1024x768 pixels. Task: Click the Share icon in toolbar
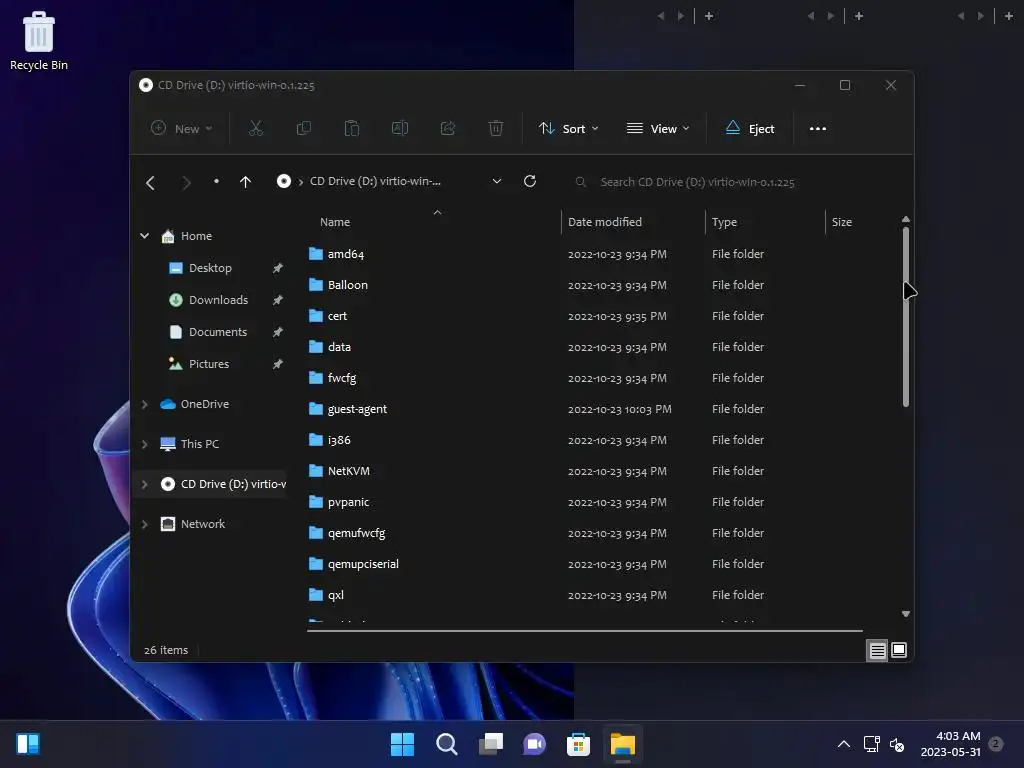tap(448, 129)
